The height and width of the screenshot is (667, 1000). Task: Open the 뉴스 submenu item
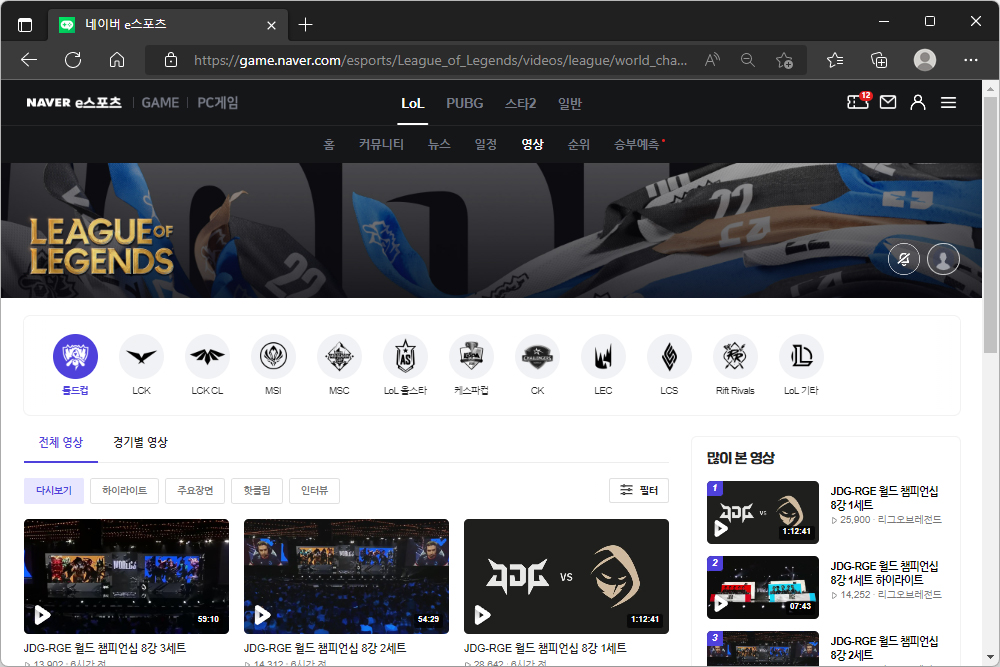(439, 144)
